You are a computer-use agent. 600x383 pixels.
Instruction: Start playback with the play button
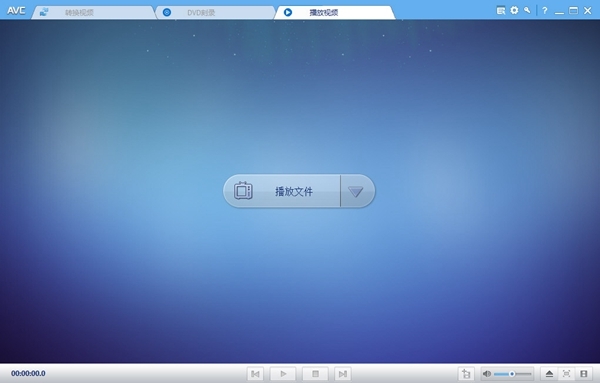coord(283,374)
